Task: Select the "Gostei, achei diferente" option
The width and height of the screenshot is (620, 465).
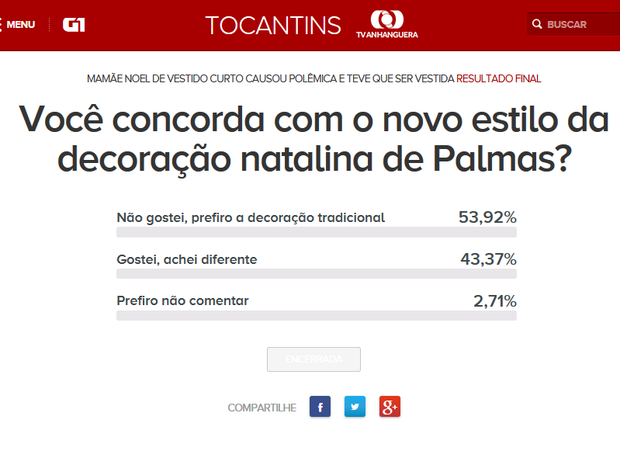Action: (187, 259)
